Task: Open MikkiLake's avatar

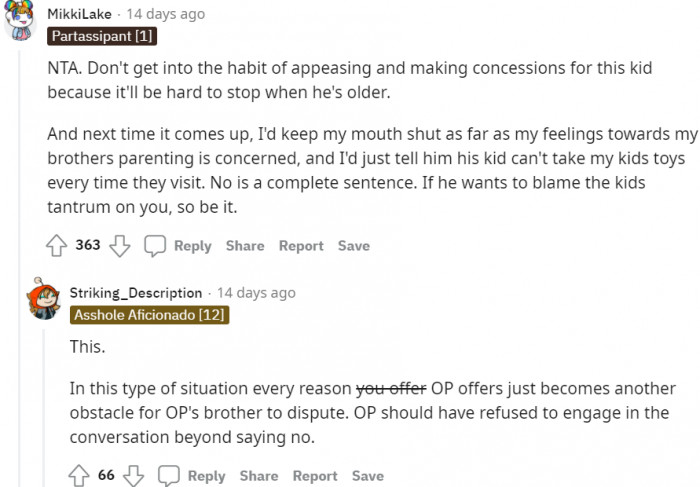Action: pyautogui.click(x=20, y=20)
